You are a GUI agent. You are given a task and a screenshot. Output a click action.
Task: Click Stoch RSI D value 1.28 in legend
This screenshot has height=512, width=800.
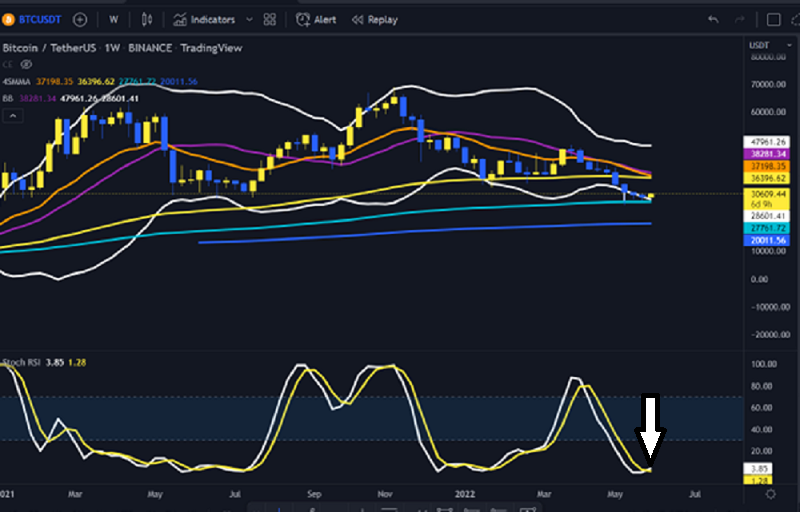click(77, 363)
